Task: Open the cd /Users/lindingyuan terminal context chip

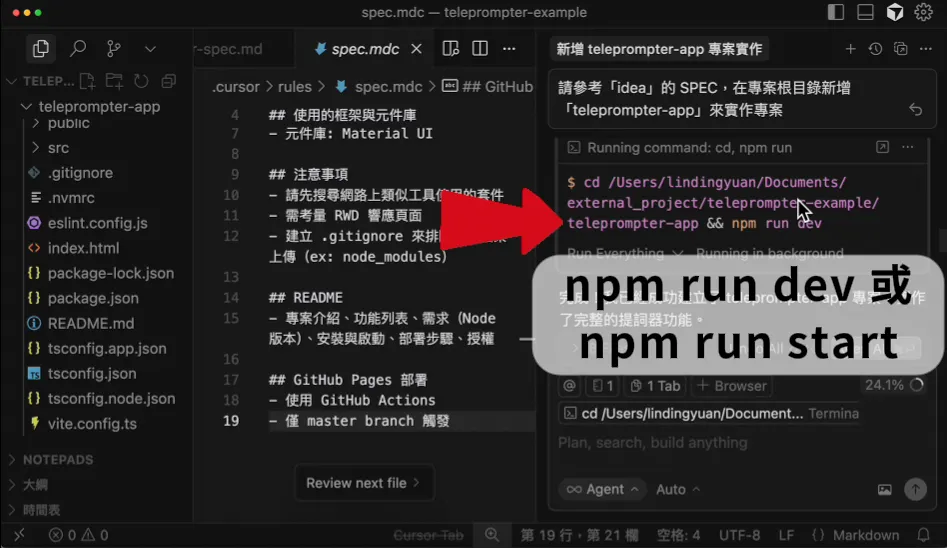Action: click(x=710, y=413)
